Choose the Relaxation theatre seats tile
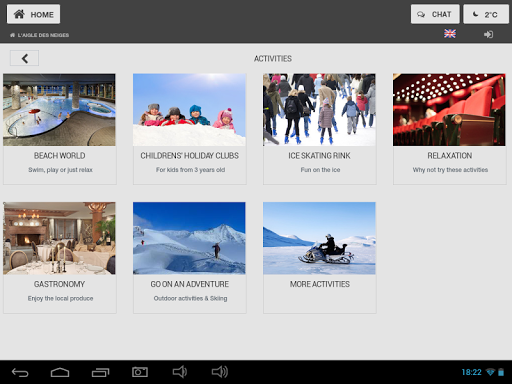Viewport: 512px width, 384px height. [x=449, y=110]
